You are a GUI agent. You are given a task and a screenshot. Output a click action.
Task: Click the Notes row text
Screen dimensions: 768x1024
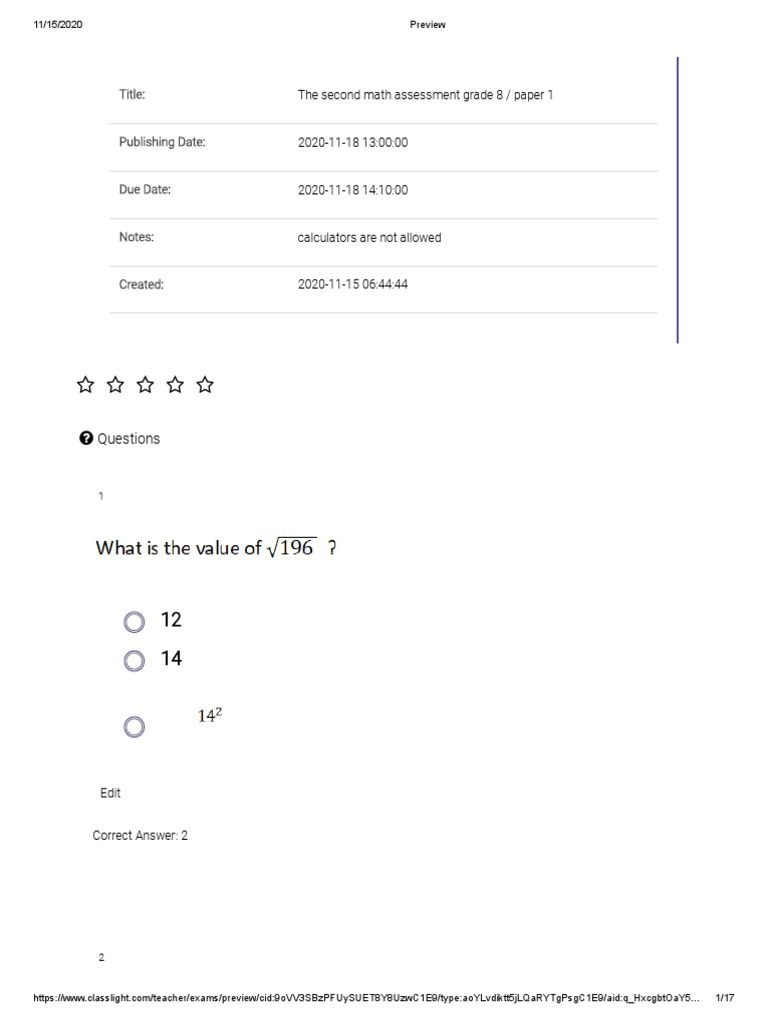pos(369,238)
